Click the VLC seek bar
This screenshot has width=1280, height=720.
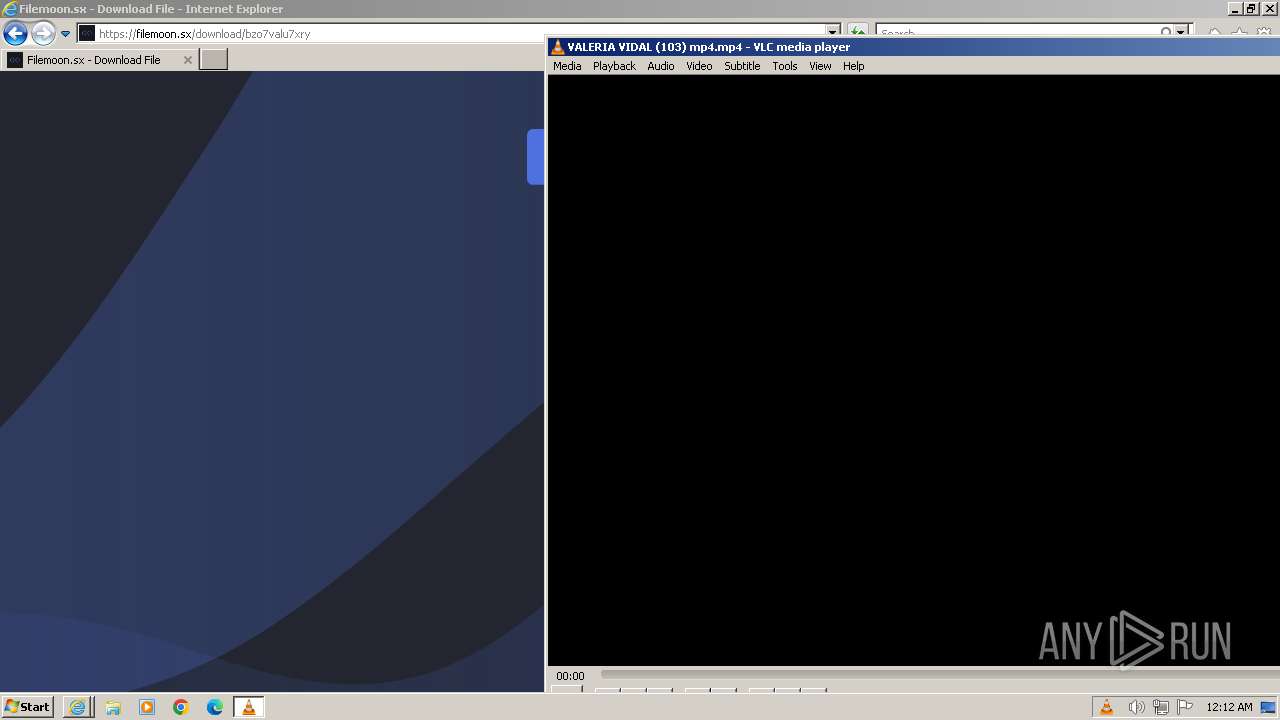pos(938,675)
